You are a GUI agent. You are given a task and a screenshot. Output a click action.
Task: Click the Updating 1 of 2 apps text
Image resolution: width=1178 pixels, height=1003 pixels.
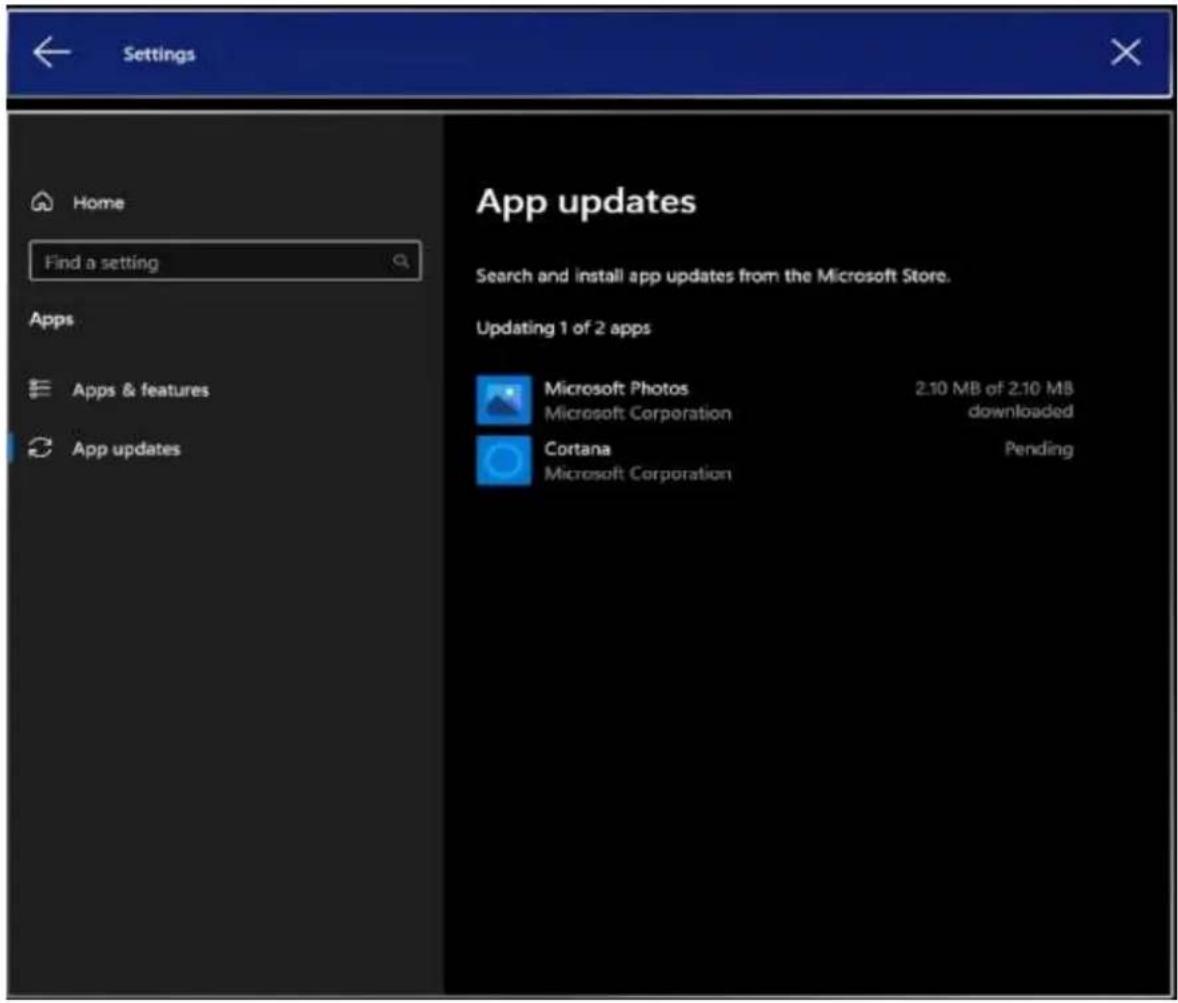coord(563,328)
